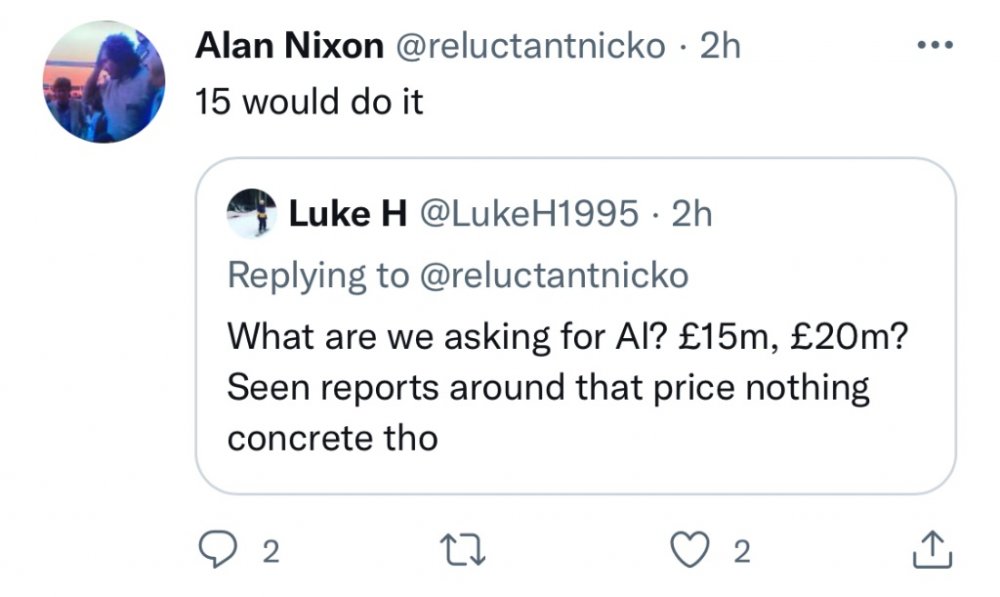Viewport: 1000px width, 597px height.
Task: Click Luke H's small avatar
Action: 251,212
